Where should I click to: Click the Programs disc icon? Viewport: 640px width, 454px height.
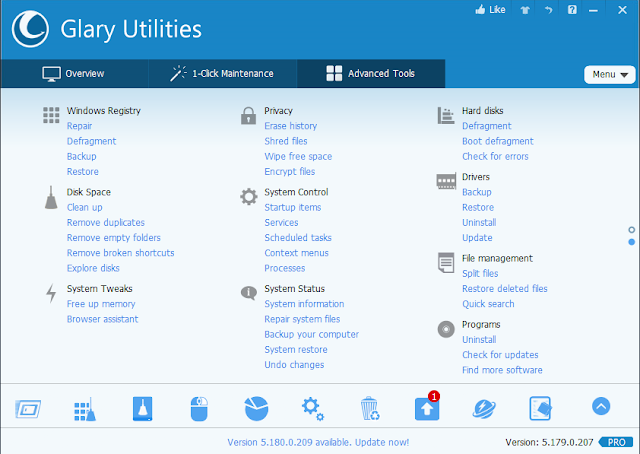click(446, 329)
